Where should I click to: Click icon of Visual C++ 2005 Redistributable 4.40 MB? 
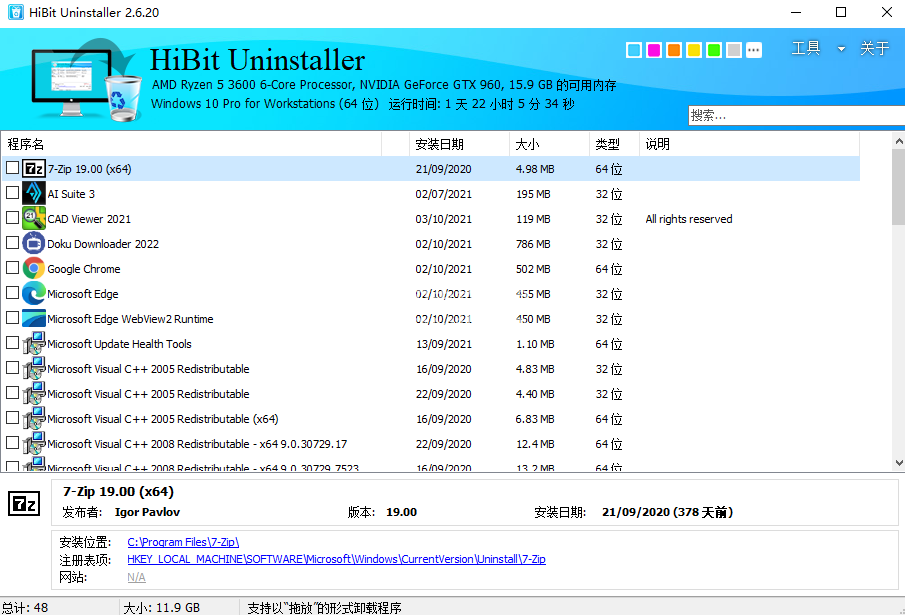click(x=33, y=393)
